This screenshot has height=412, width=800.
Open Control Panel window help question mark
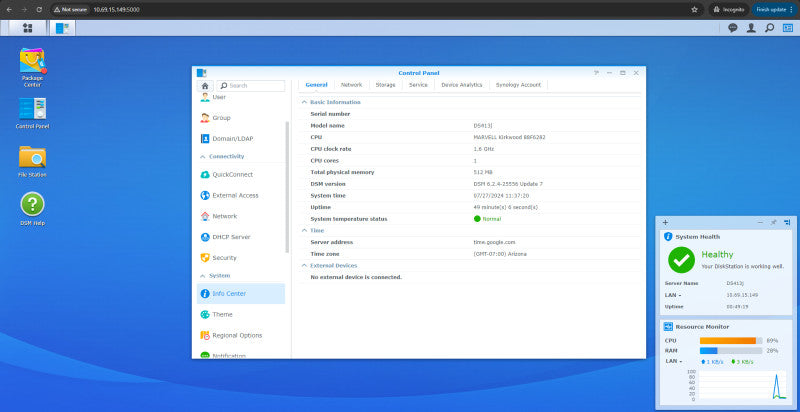pos(596,73)
